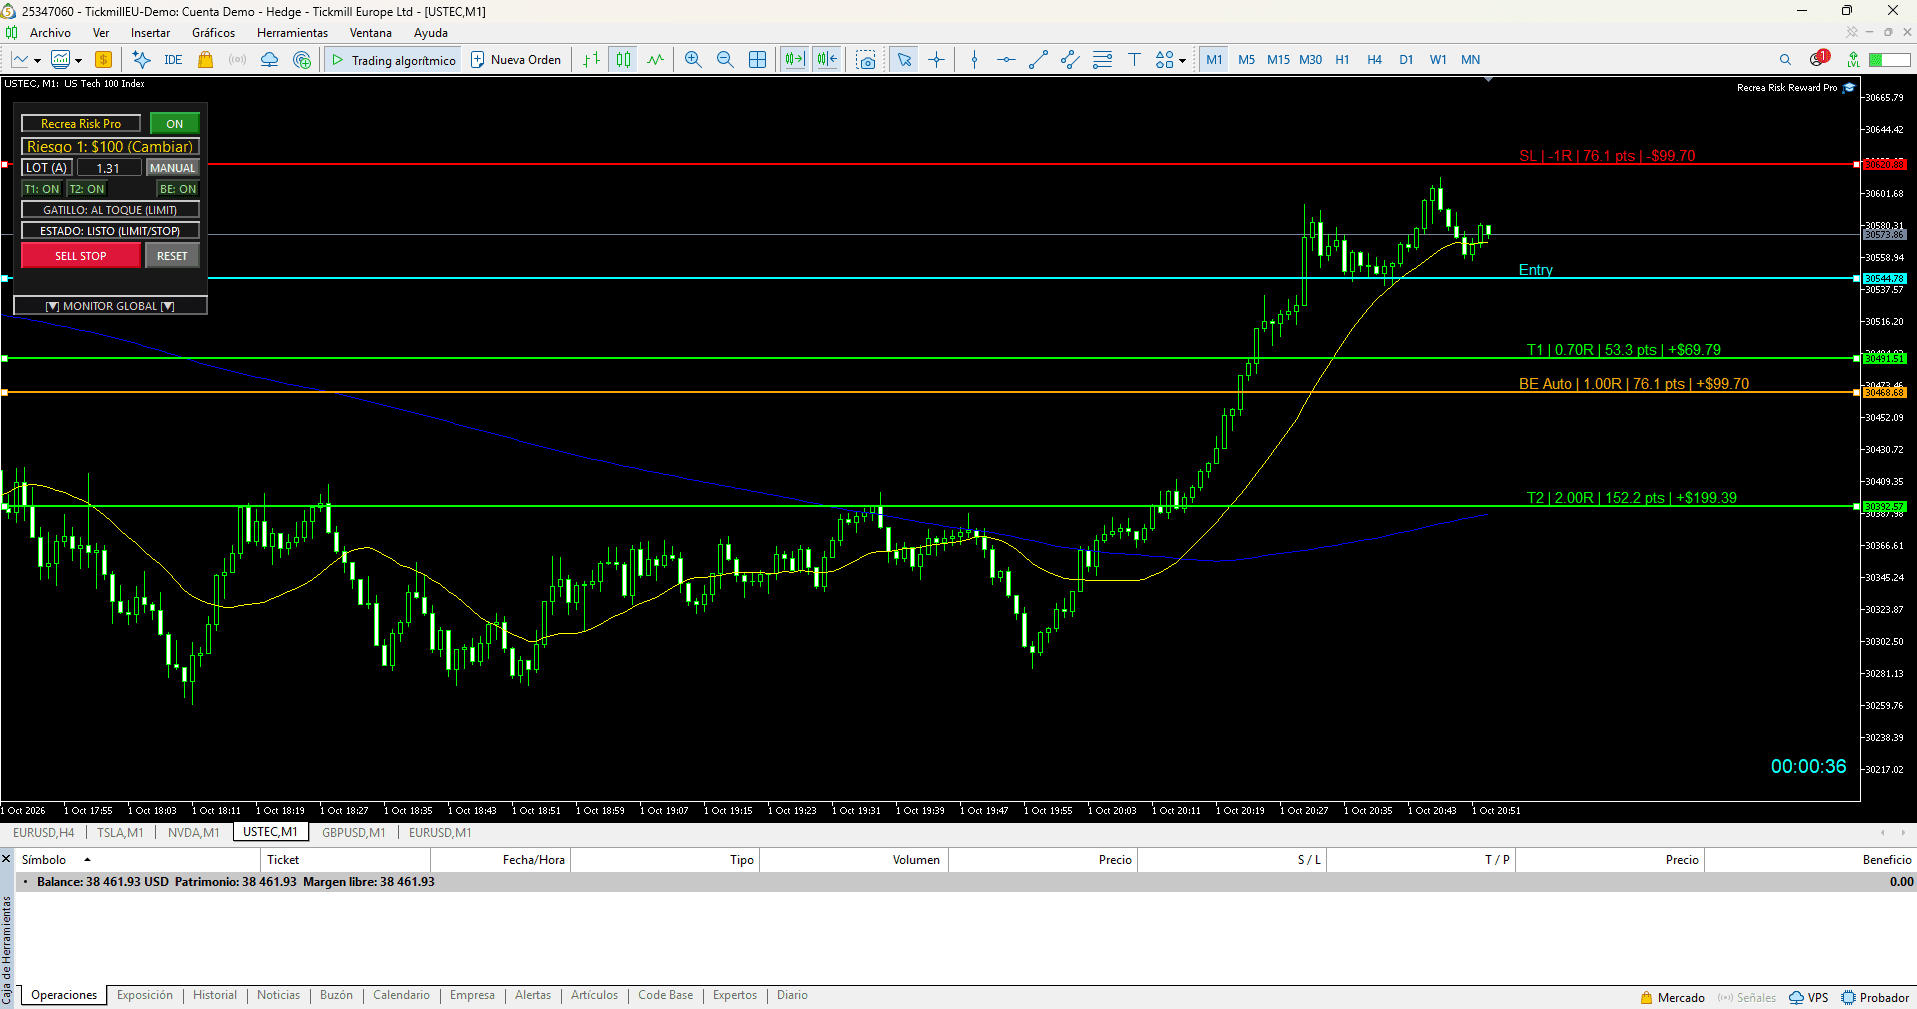The image size is (1917, 1009).
Task: Take a chart screenshot with camera icon
Action: (866, 60)
